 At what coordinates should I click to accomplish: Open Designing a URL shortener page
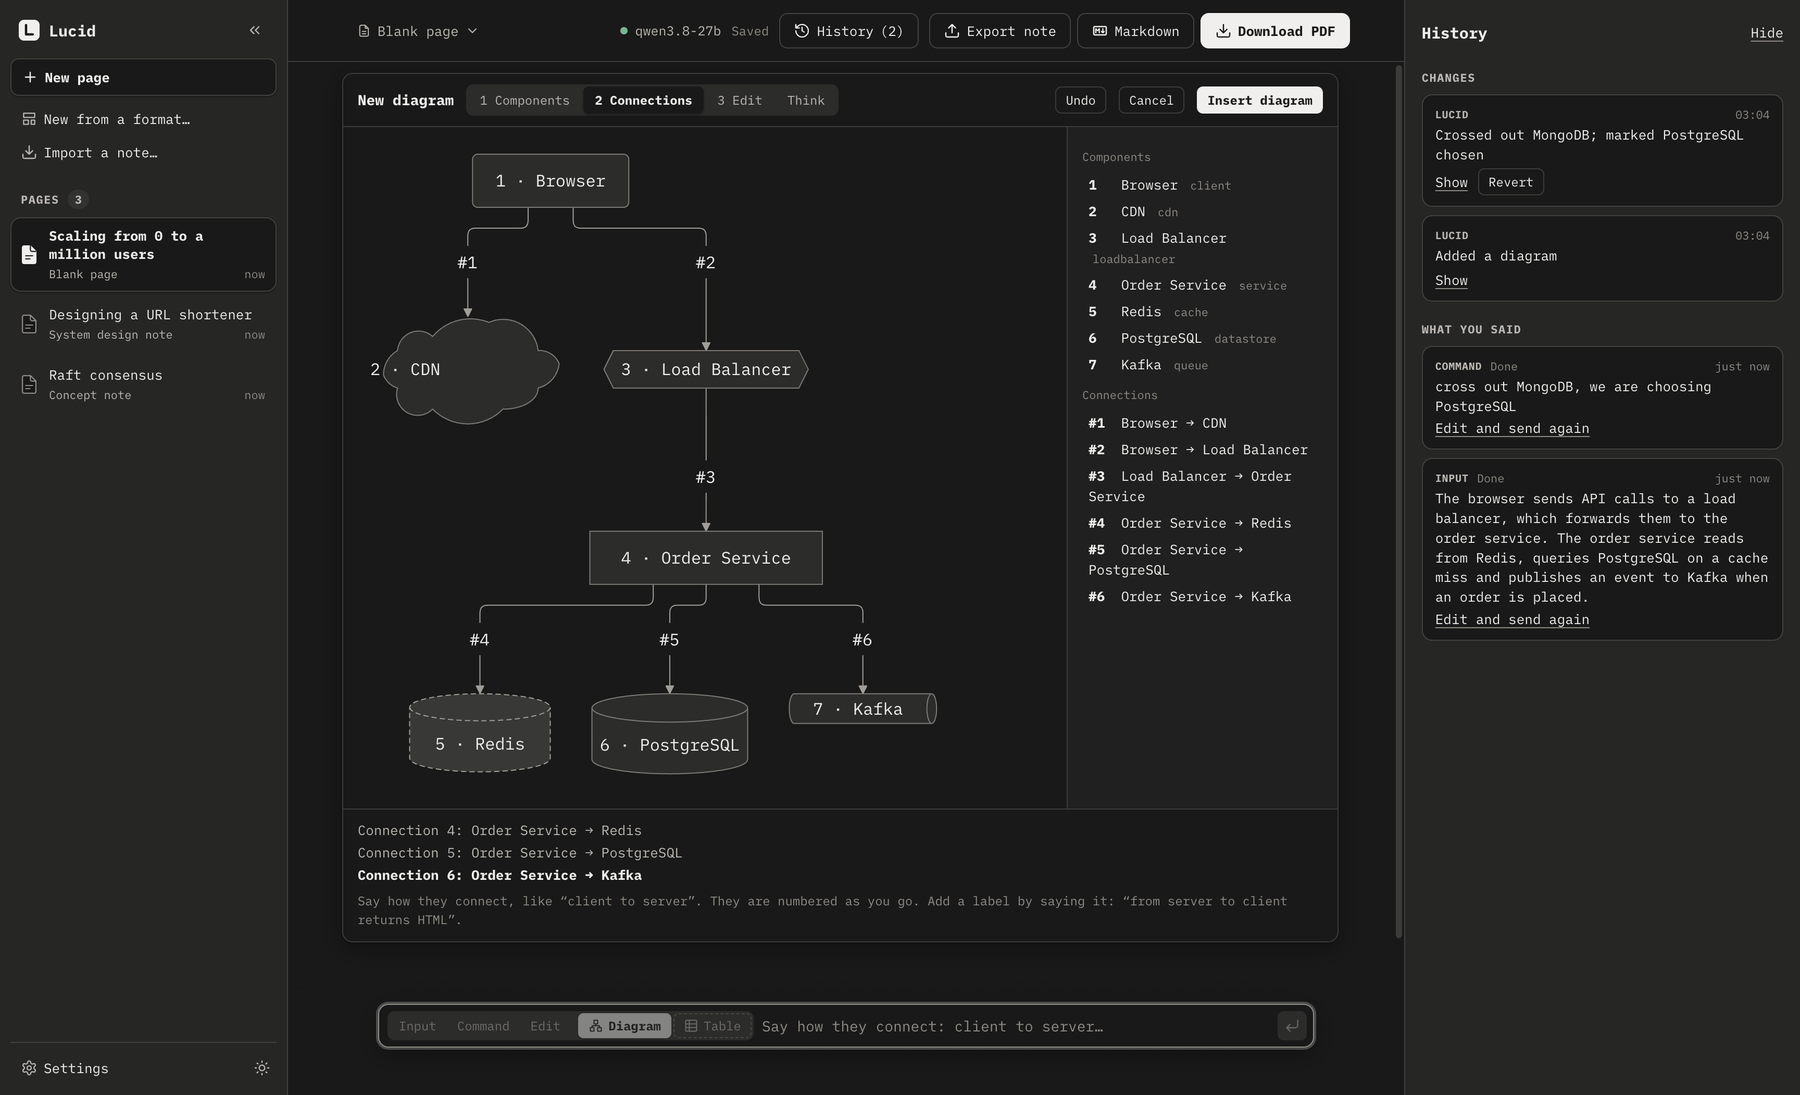[x=143, y=324]
